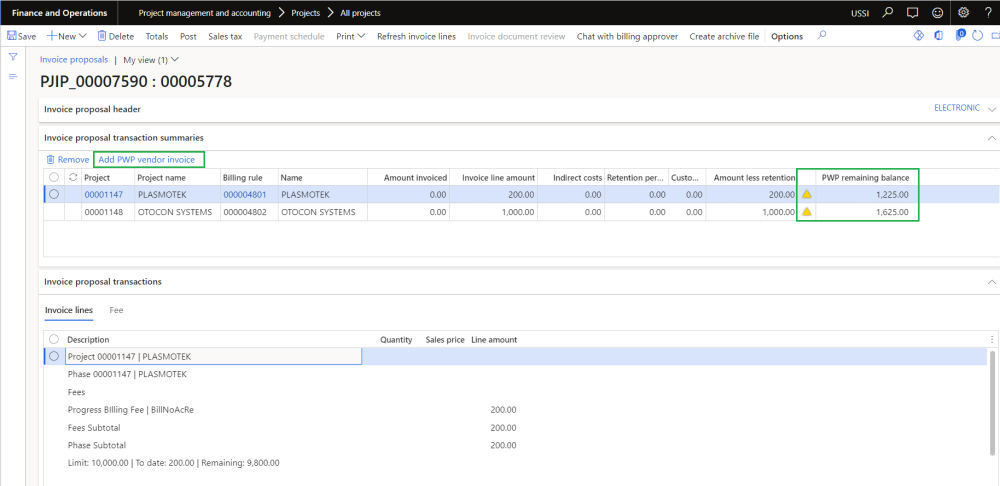The width and height of the screenshot is (1000, 486).
Task: Open the My view (1) dropdown
Action: pos(151,60)
